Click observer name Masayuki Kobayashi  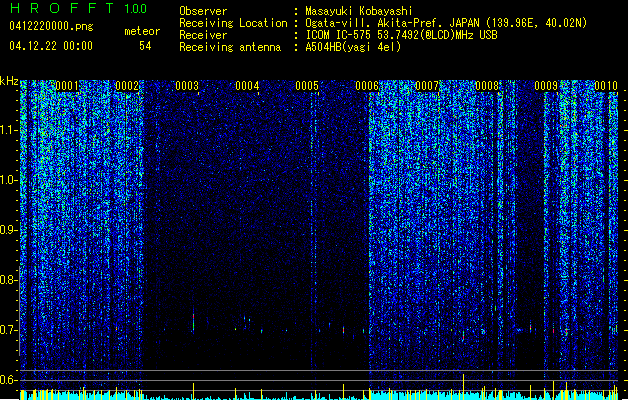coord(359,11)
